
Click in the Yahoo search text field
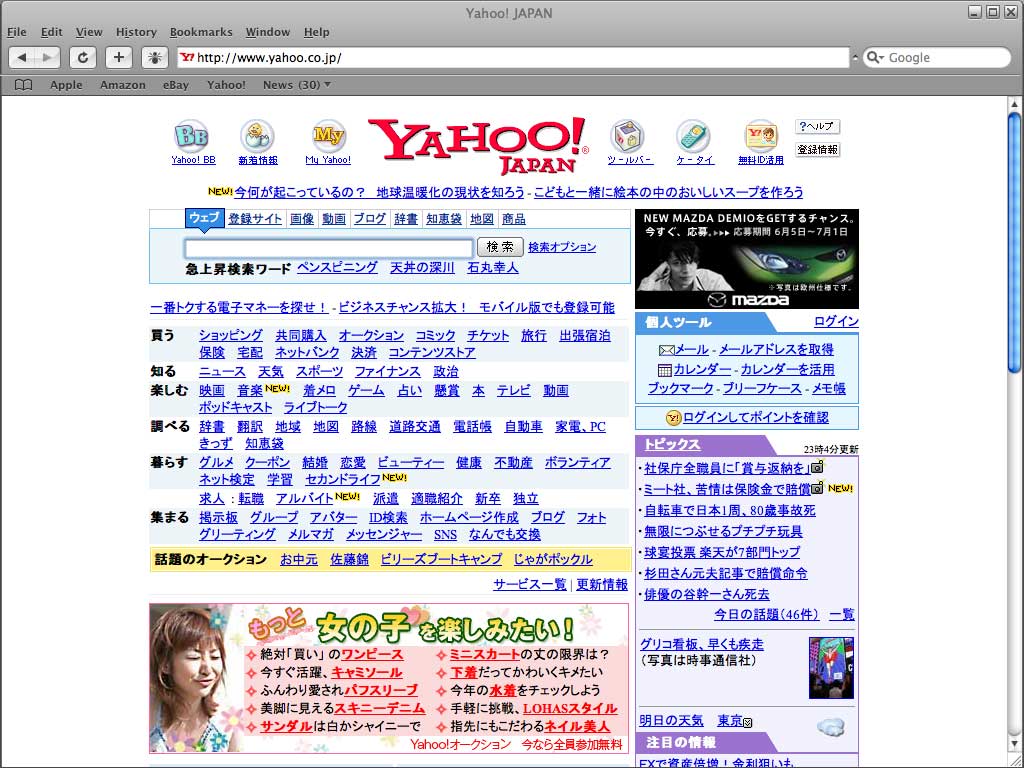tap(329, 248)
